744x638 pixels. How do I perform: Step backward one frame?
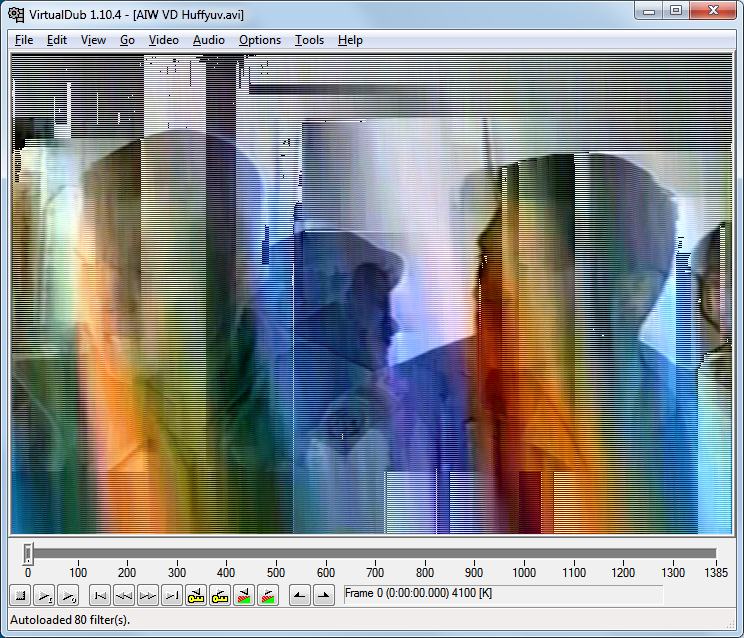coord(124,595)
